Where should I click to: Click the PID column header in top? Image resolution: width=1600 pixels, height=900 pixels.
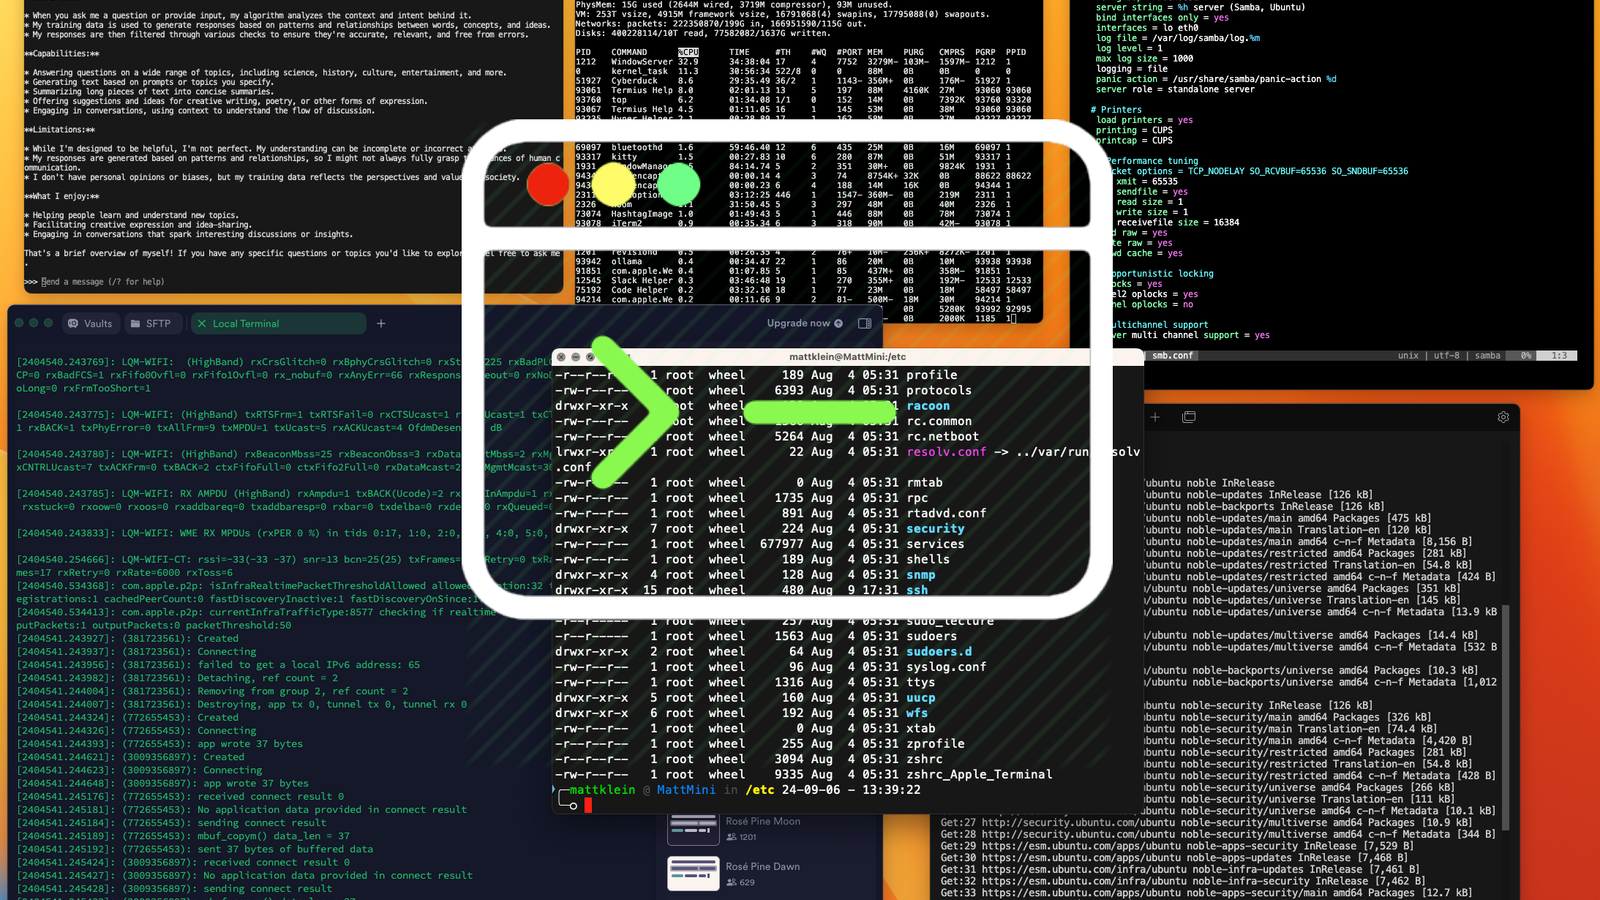point(583,52)
